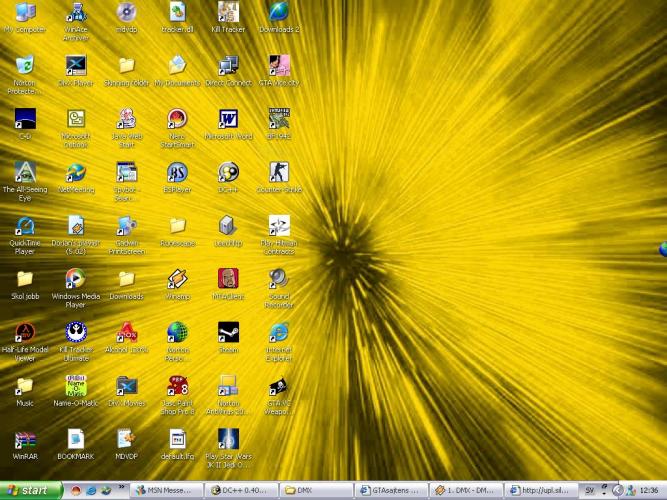Click the Windows Media Player icon
Image resolution: width=667 pixels, height=500 pixels.
click(75, 279)
